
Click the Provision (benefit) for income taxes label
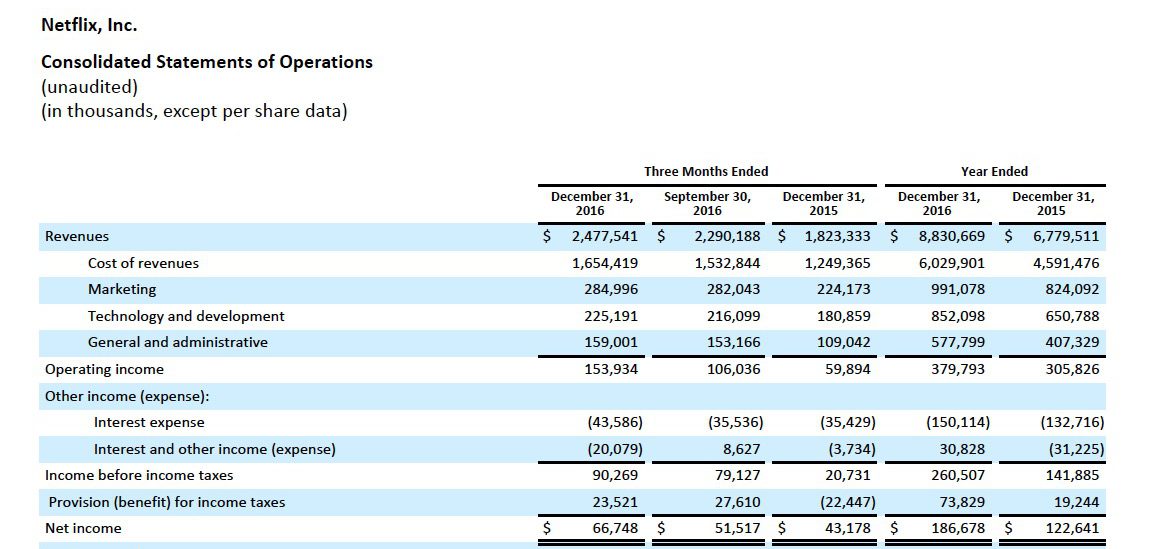(167, 502)
